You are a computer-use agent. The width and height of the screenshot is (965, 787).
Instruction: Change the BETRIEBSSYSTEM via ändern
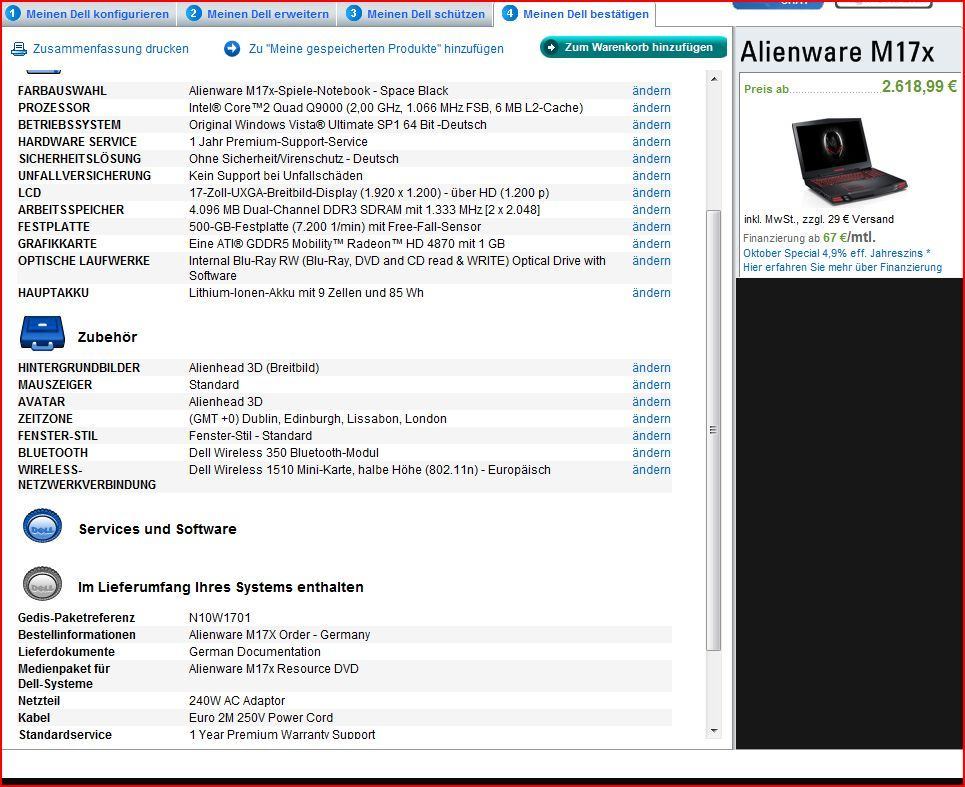[x=651, y=125]
